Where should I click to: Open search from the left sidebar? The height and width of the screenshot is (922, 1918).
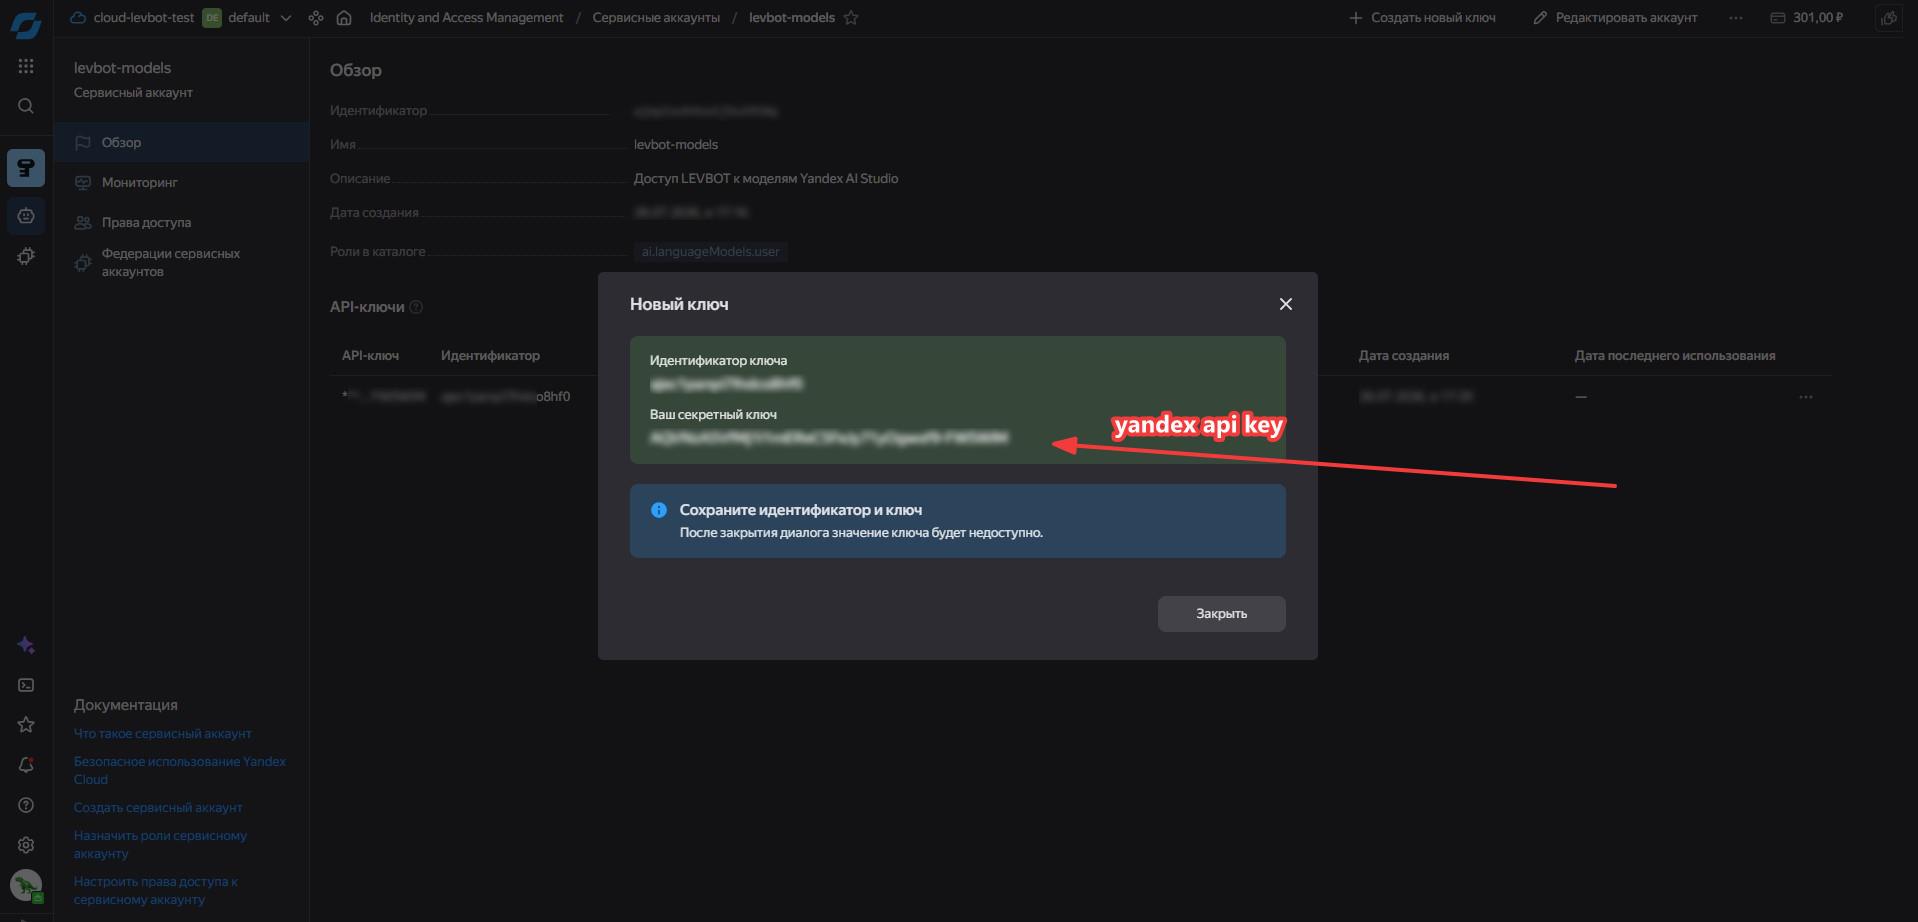coord(26,106)
